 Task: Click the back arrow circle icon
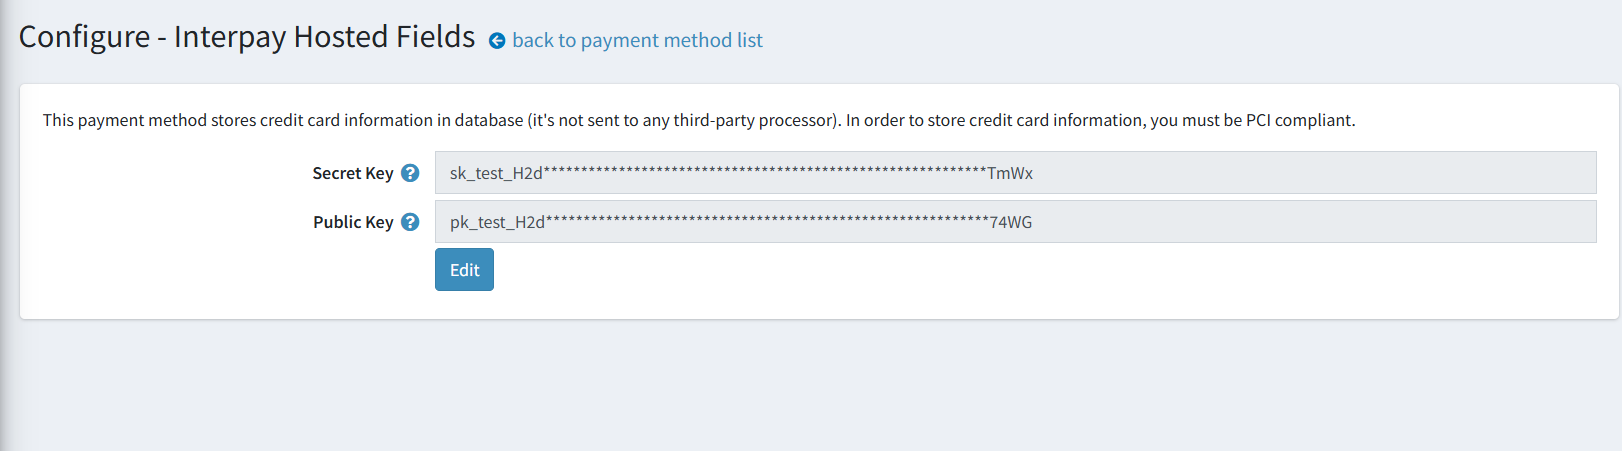[x=497, y=41]
